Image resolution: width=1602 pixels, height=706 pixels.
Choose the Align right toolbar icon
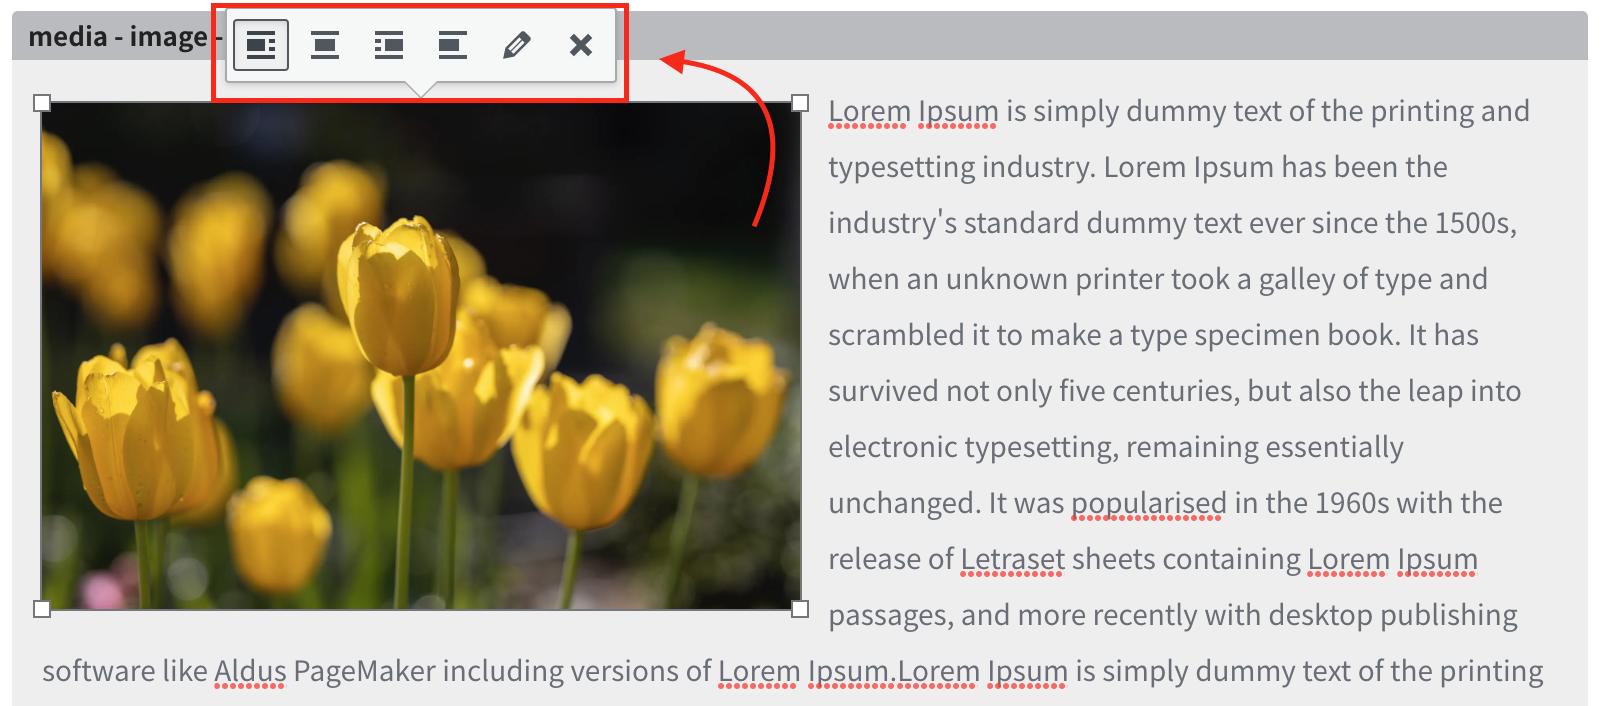[x=389, y=45]
